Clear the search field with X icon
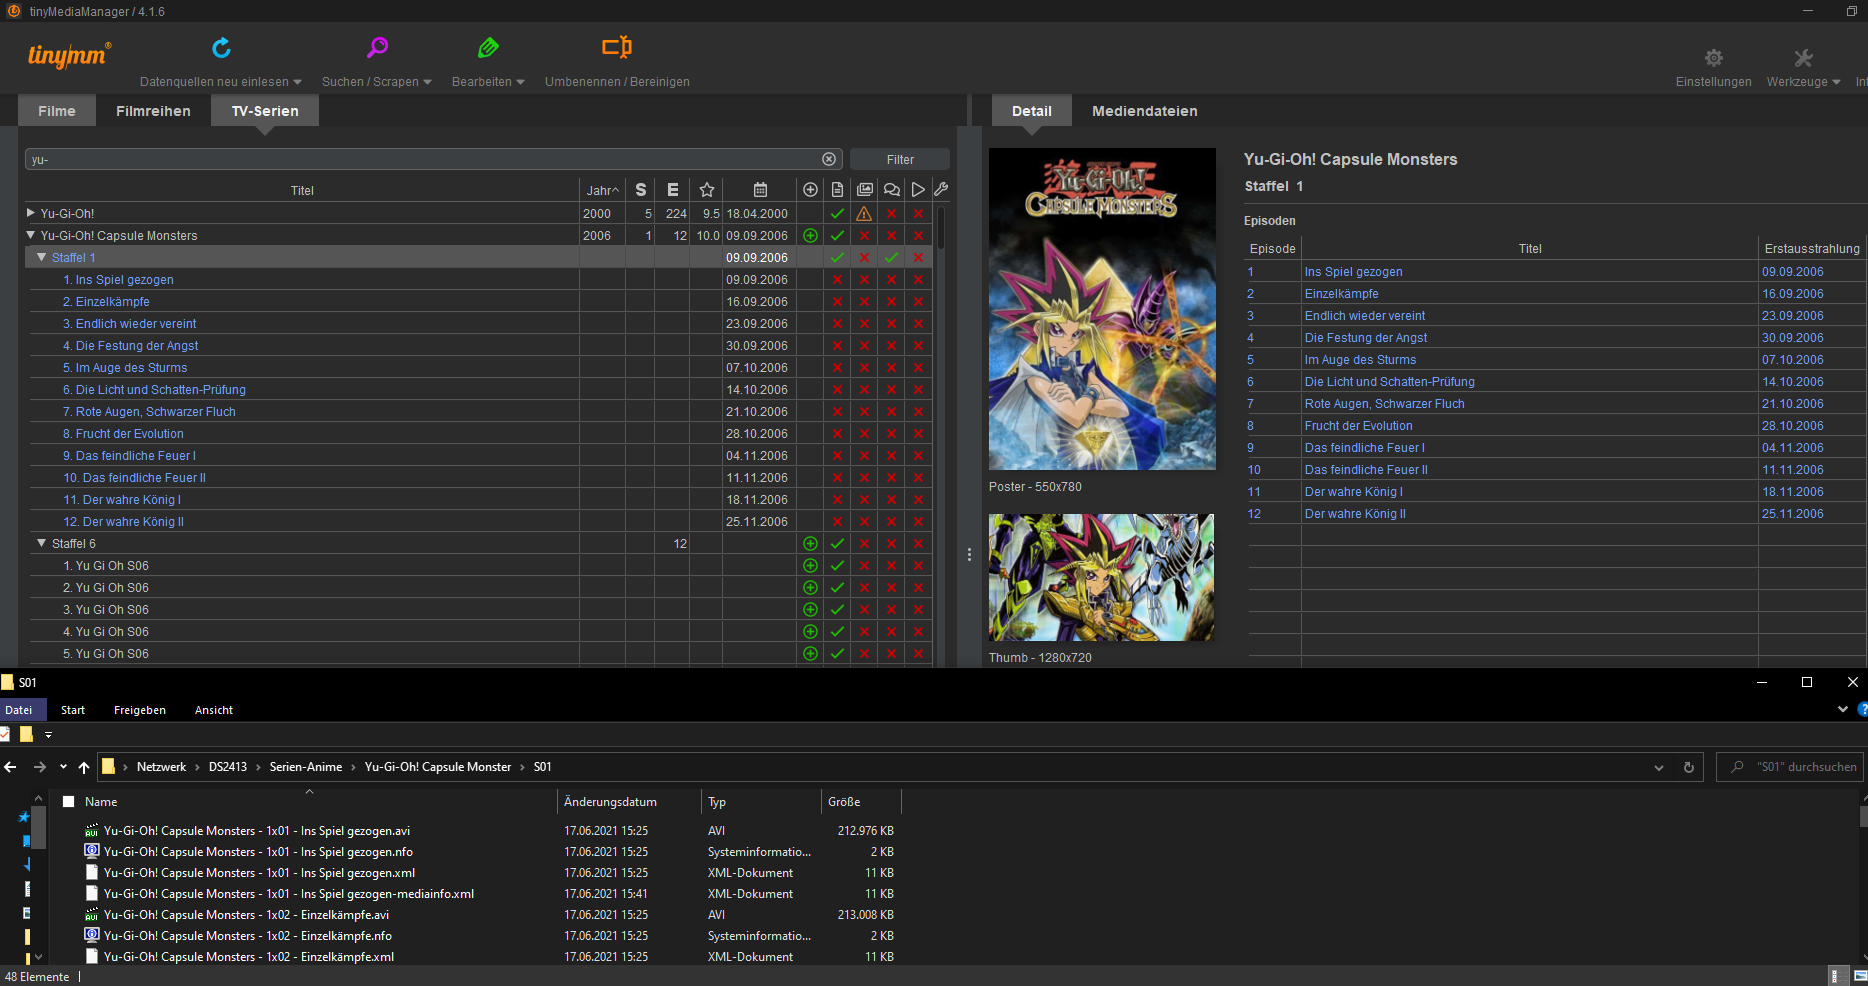Screen dimensions: 1868x986 pos(829,159)
